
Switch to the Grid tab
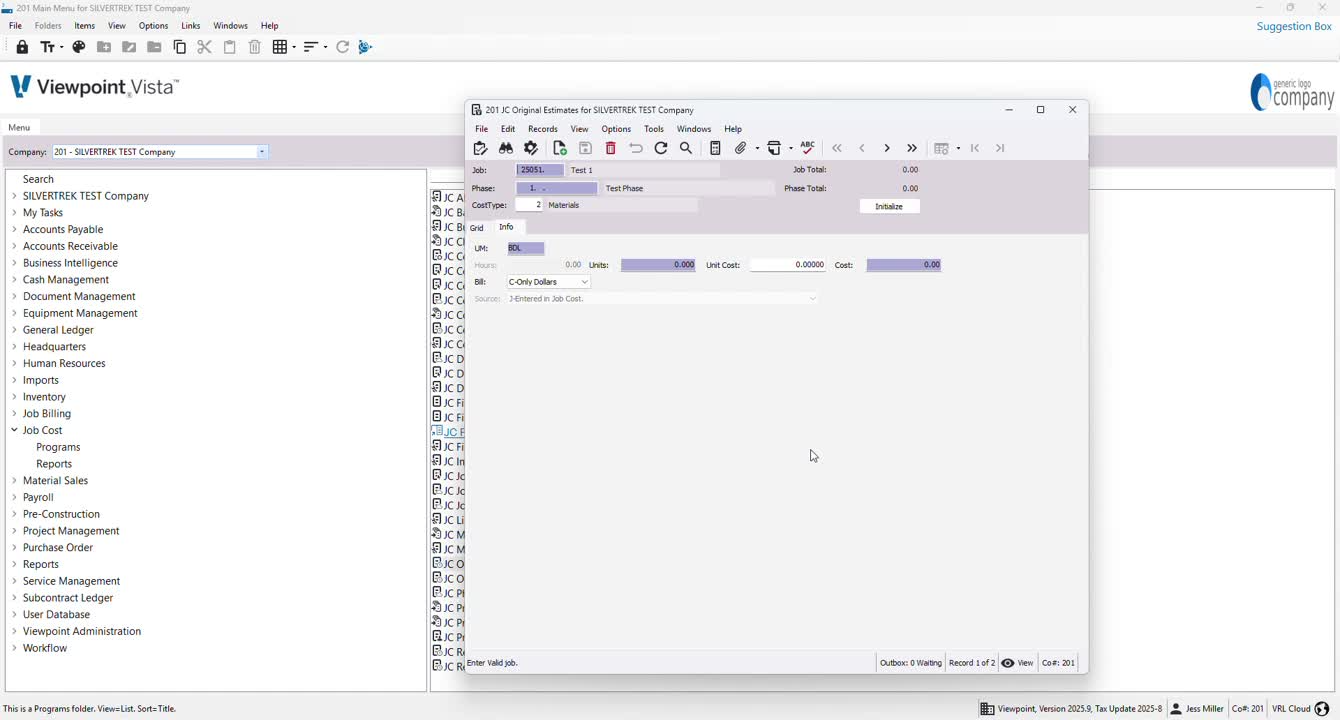[x=477, y=228]
